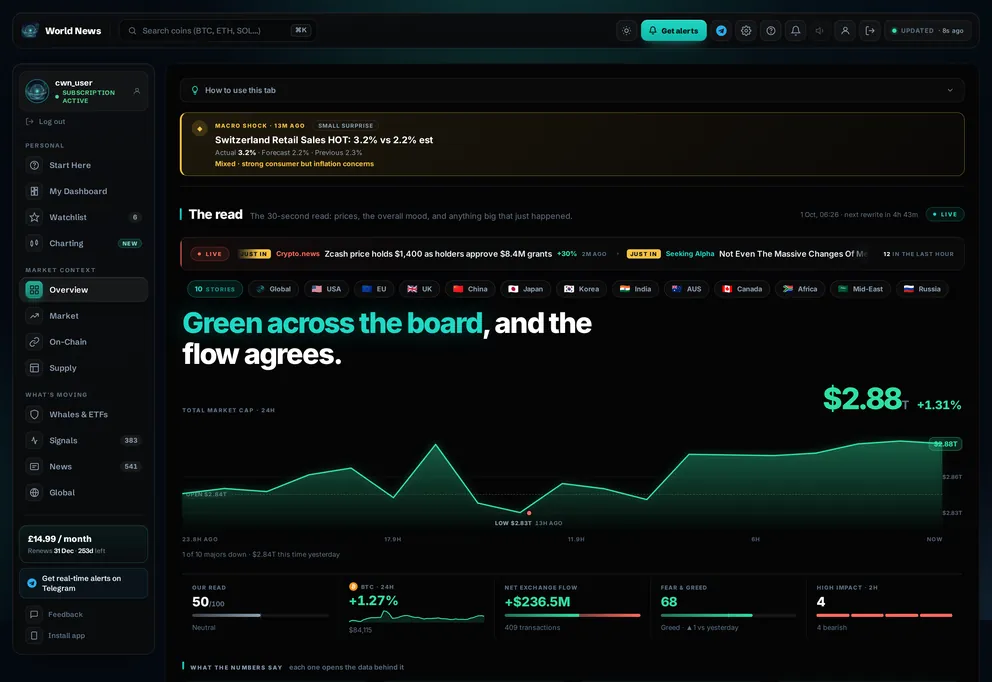Click the red LIVE ticker badge
Image resolution: width=992 pixels, height=682 pixels.
click(209, 254)
